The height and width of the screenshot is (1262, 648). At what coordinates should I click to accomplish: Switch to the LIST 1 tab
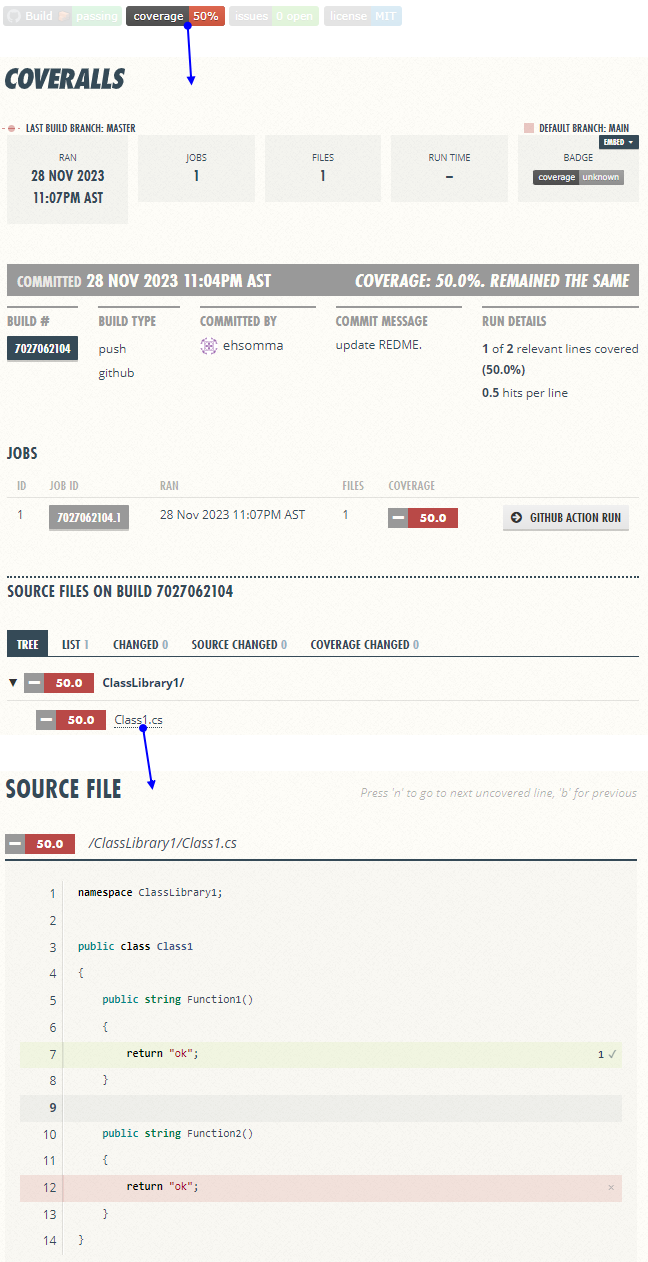coord(75,644)
